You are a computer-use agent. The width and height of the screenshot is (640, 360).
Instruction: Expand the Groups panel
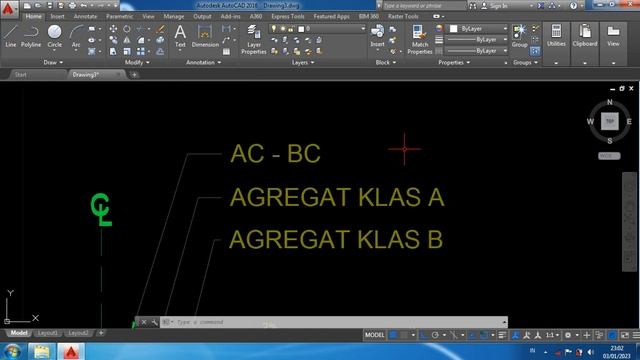click(x=525, y=62)
